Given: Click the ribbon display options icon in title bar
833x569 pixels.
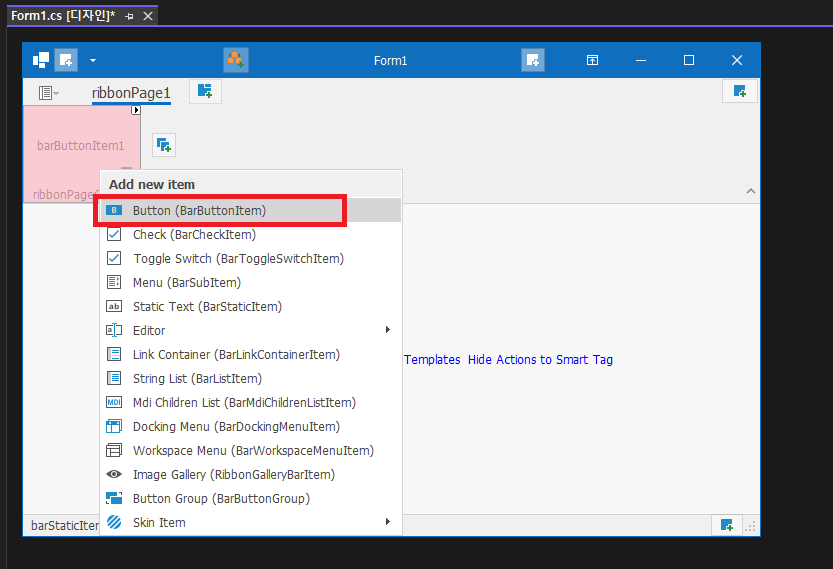Looking at the screenshot, I should (592, 60).
